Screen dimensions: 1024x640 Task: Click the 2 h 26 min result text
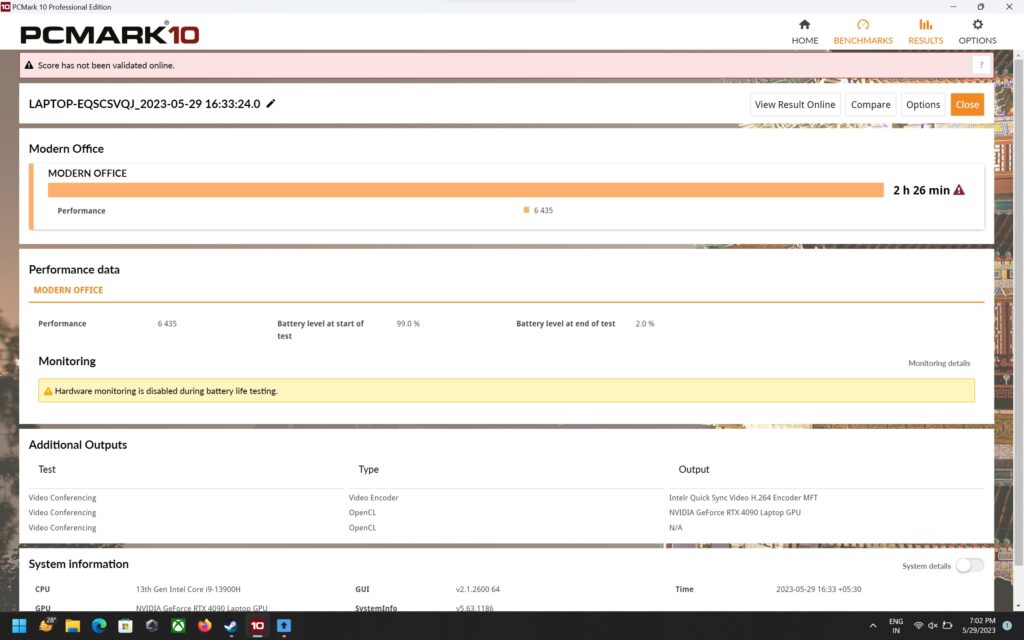pyautogui.click(x=921, y=190)
